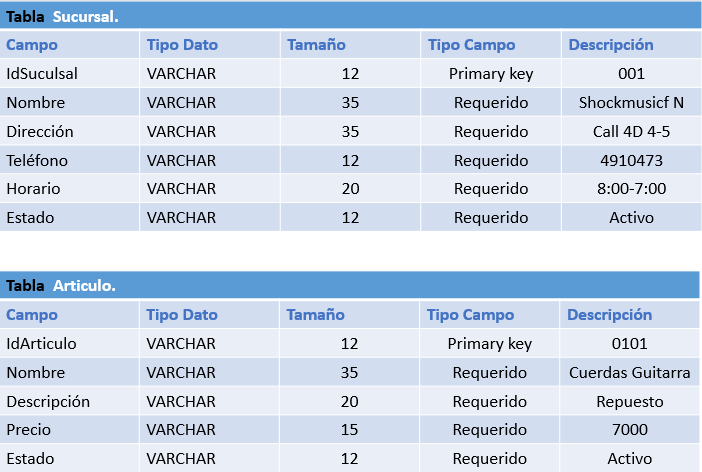Select the size value 15 in Precio row

349,430
